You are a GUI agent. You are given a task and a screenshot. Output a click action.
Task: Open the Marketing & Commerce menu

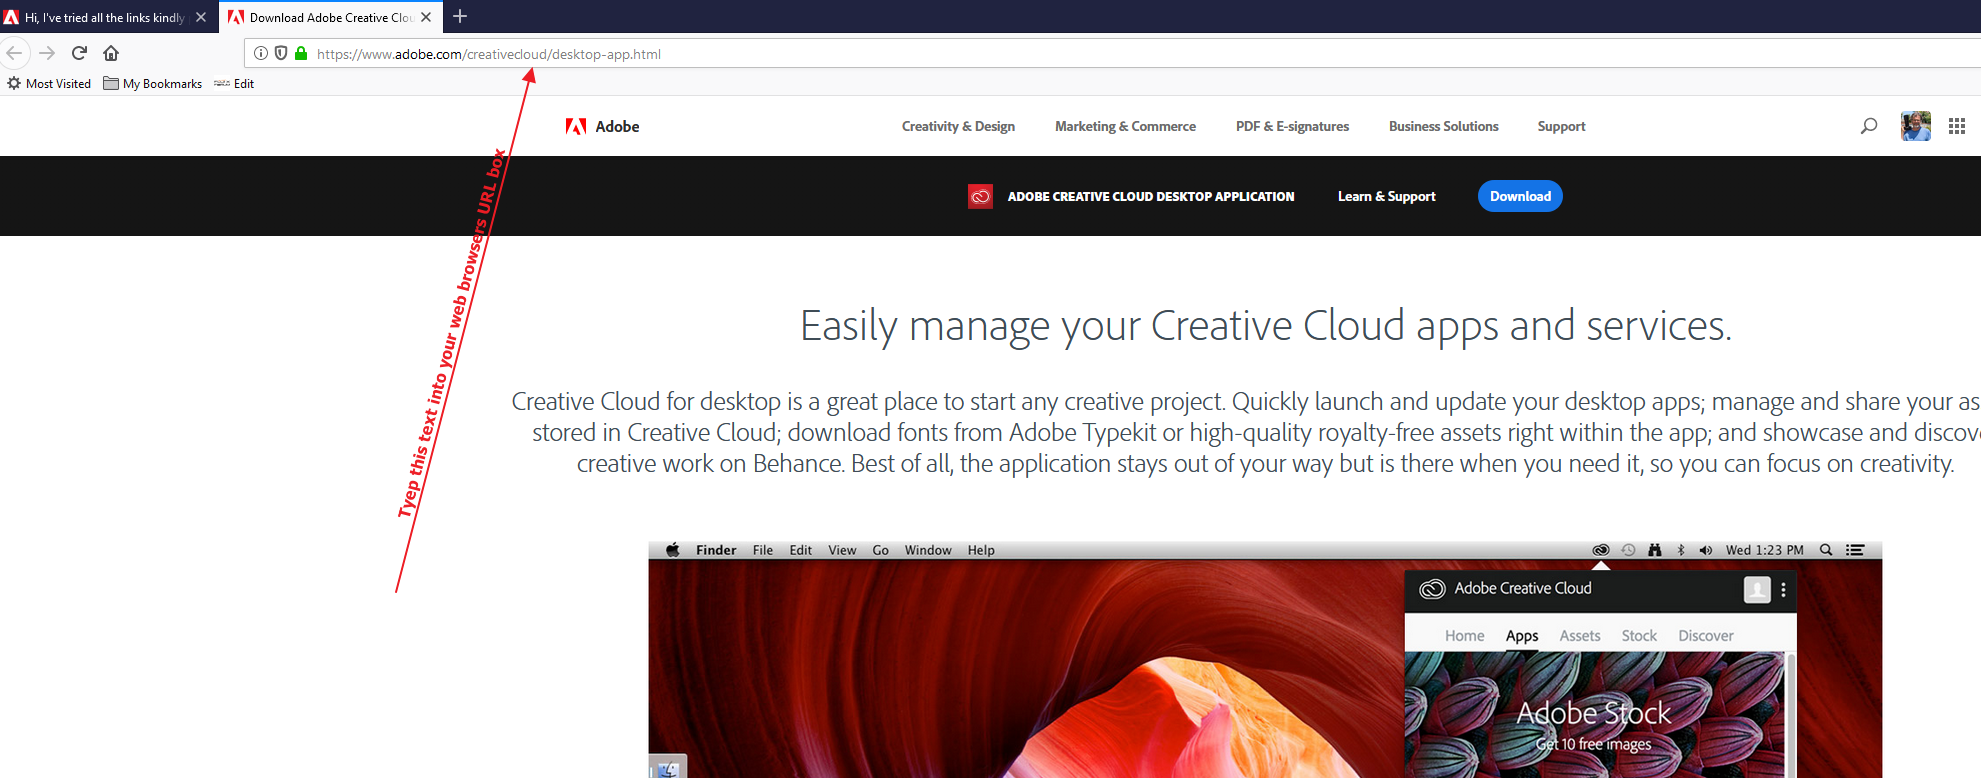(1125, 126)
